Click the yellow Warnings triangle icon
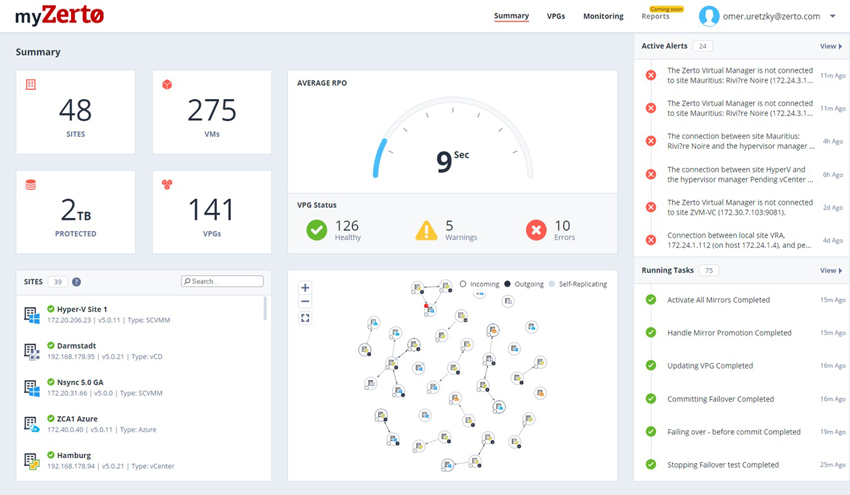The width and height of the screenshot is (850, 495). click(x=426, y=230)
